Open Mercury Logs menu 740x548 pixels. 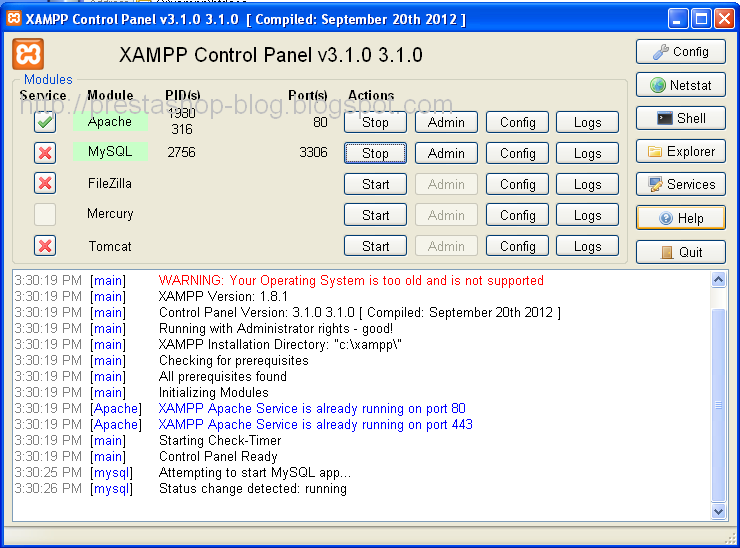[x=587, y=215]
